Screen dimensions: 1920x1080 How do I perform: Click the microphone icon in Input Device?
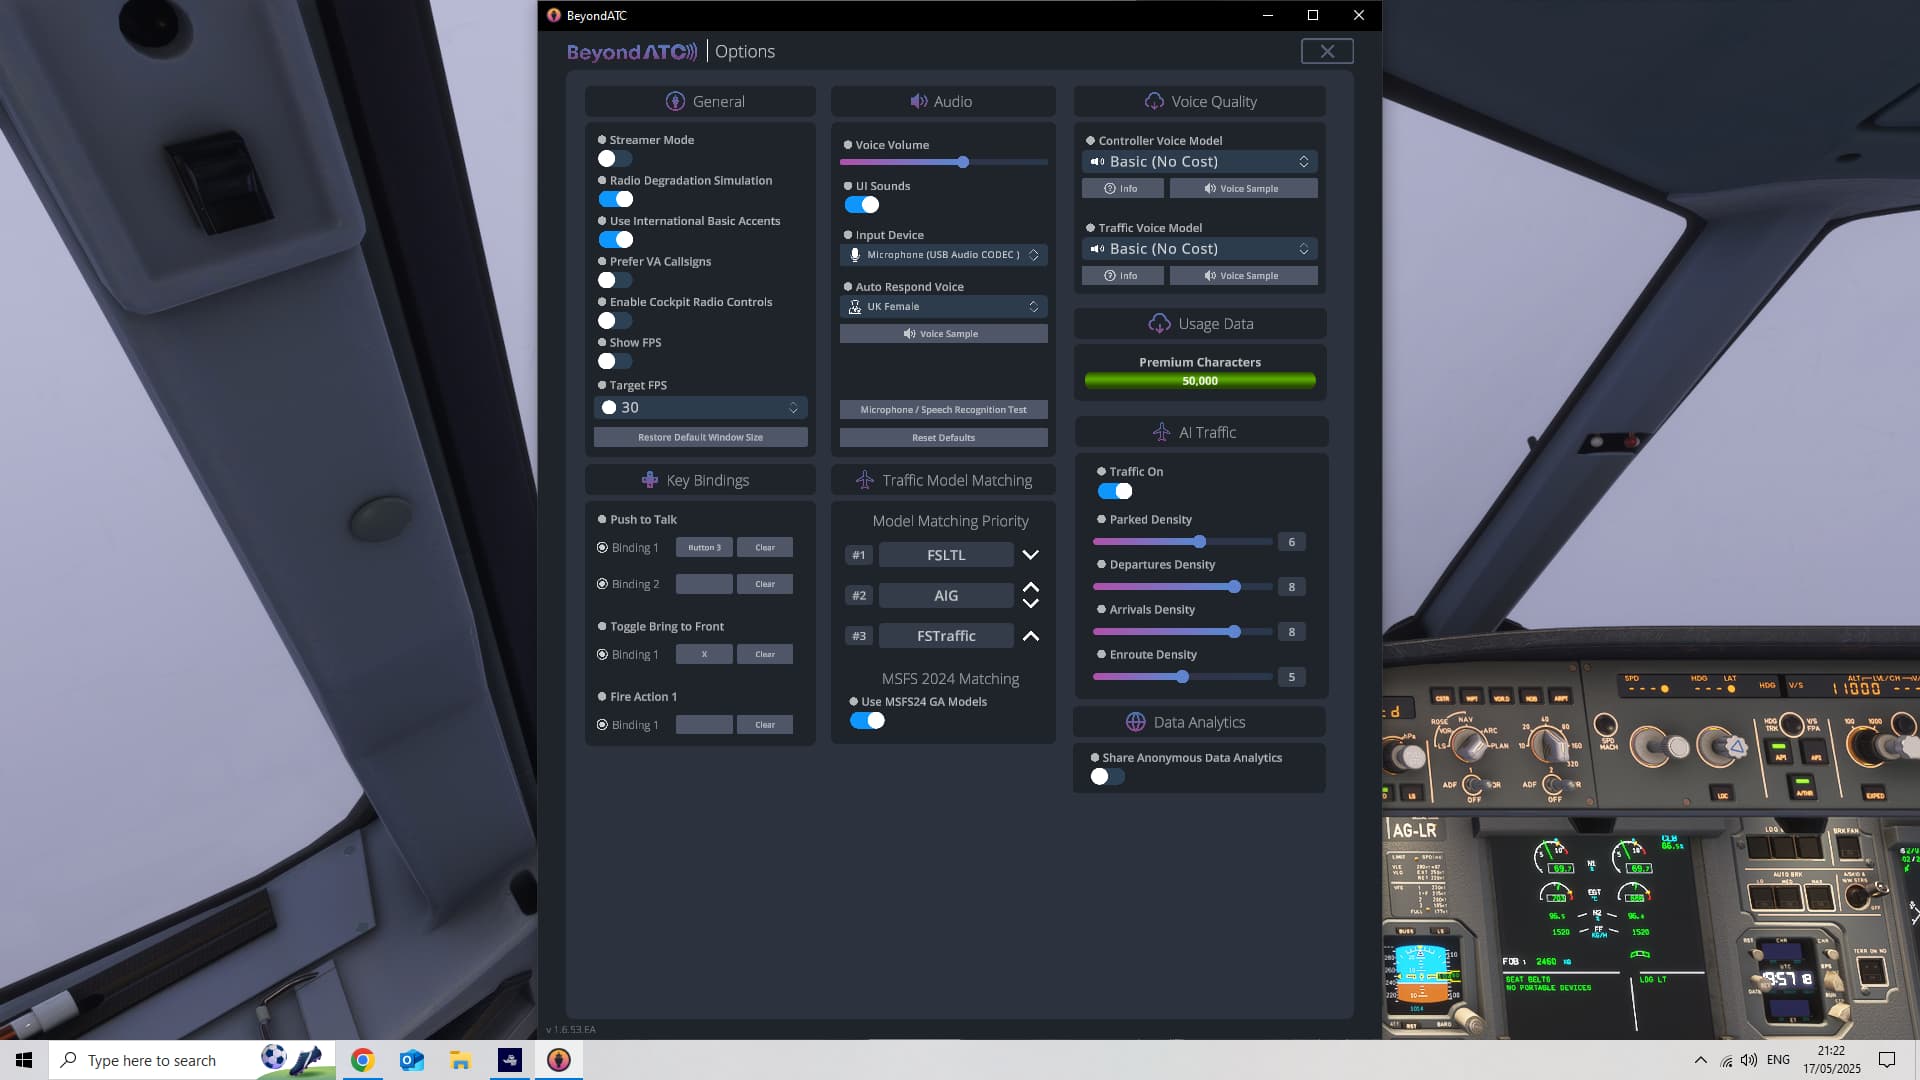(855, 255)
